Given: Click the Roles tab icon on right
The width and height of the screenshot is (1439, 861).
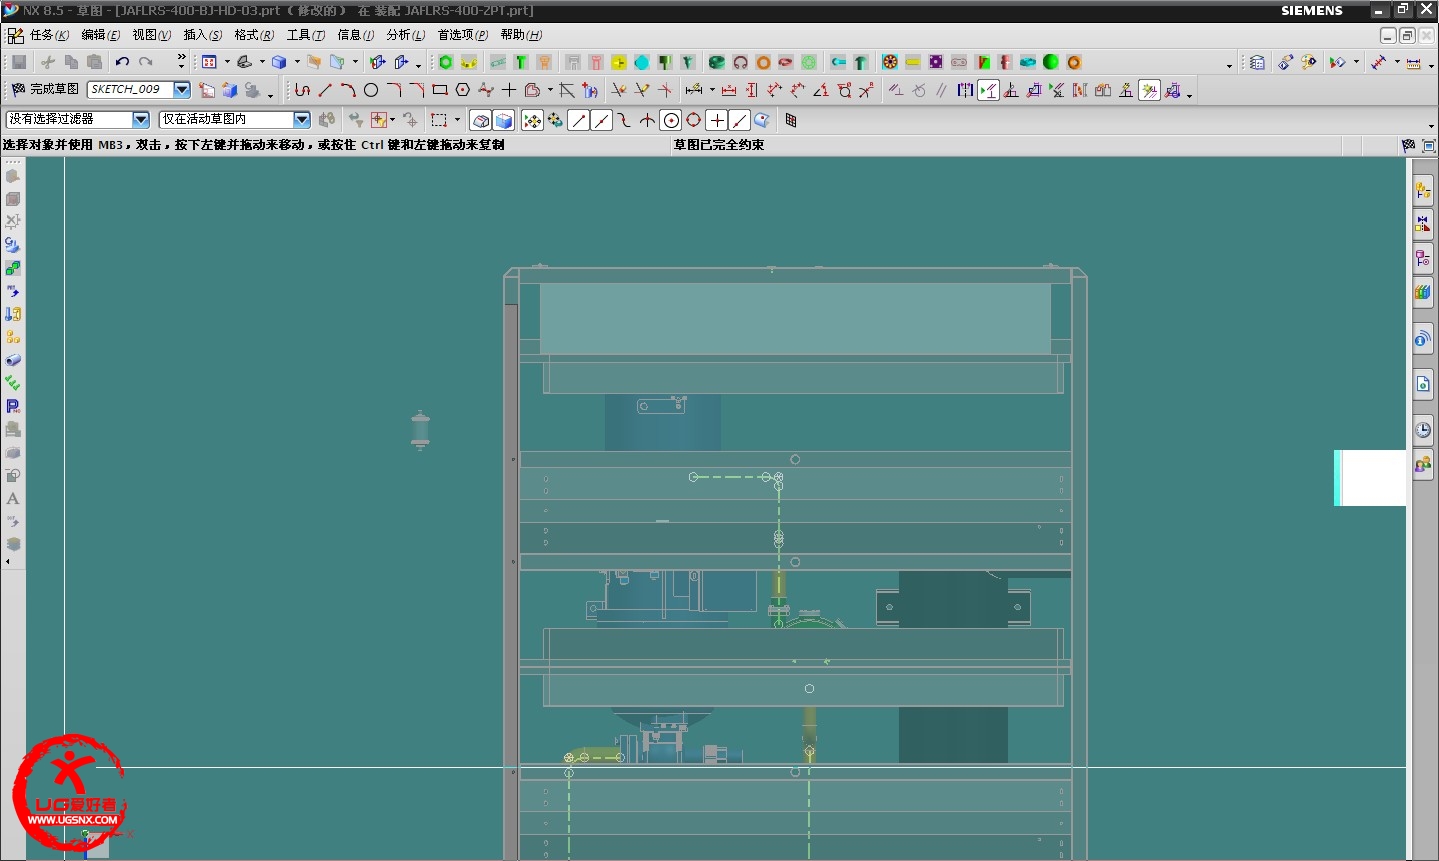Looking at the screenshot, I should point(1423,465).
